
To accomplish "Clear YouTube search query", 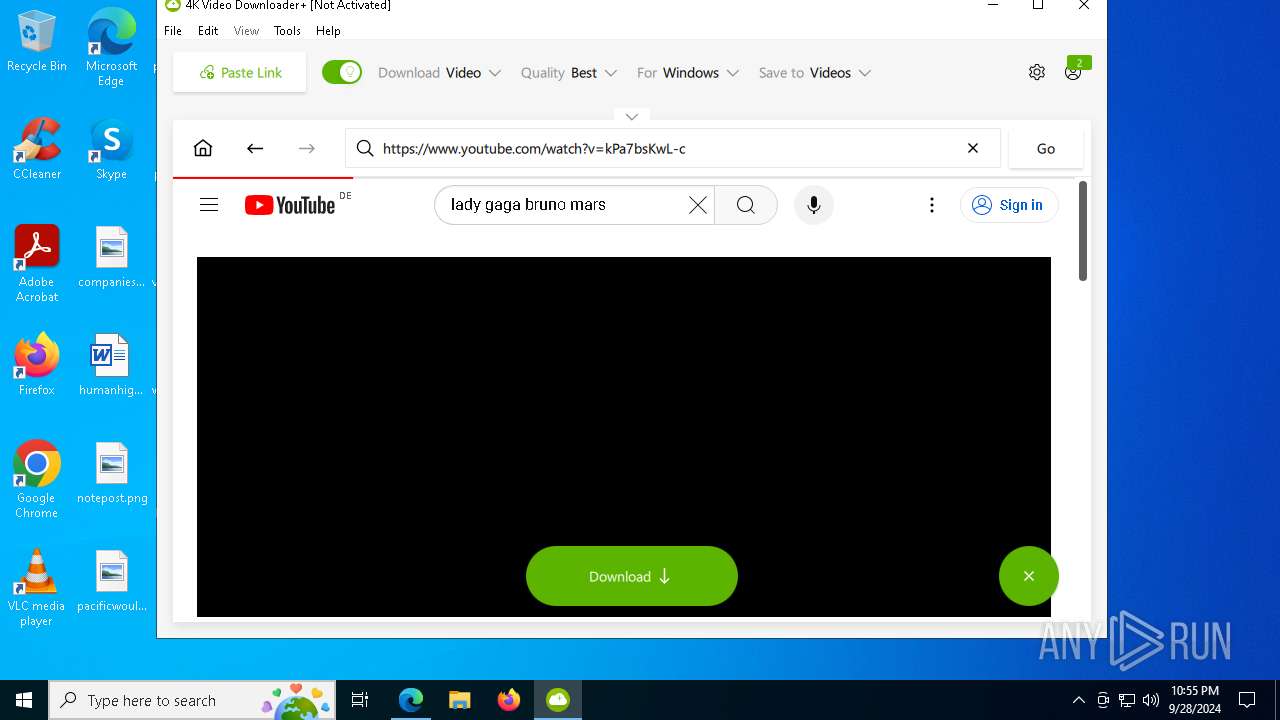I will 698,205.
